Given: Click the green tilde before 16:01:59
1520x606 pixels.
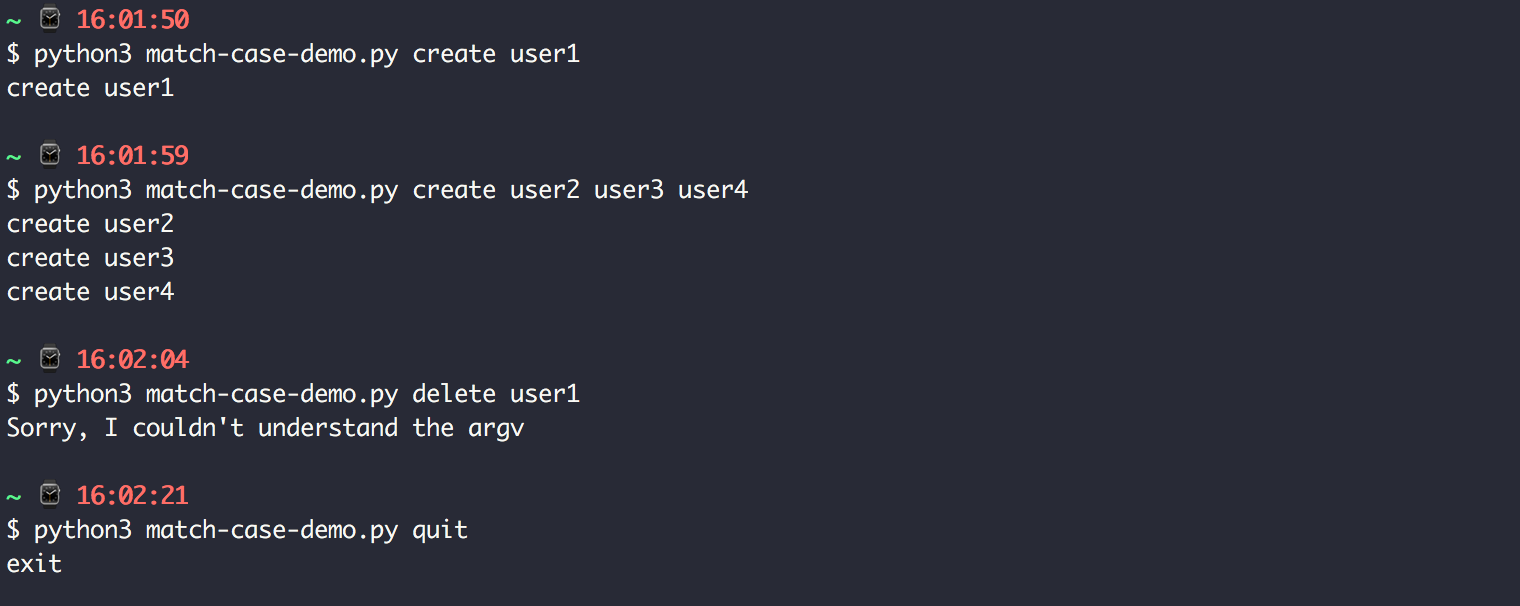Looking at the screenshot, I should 14,156.
